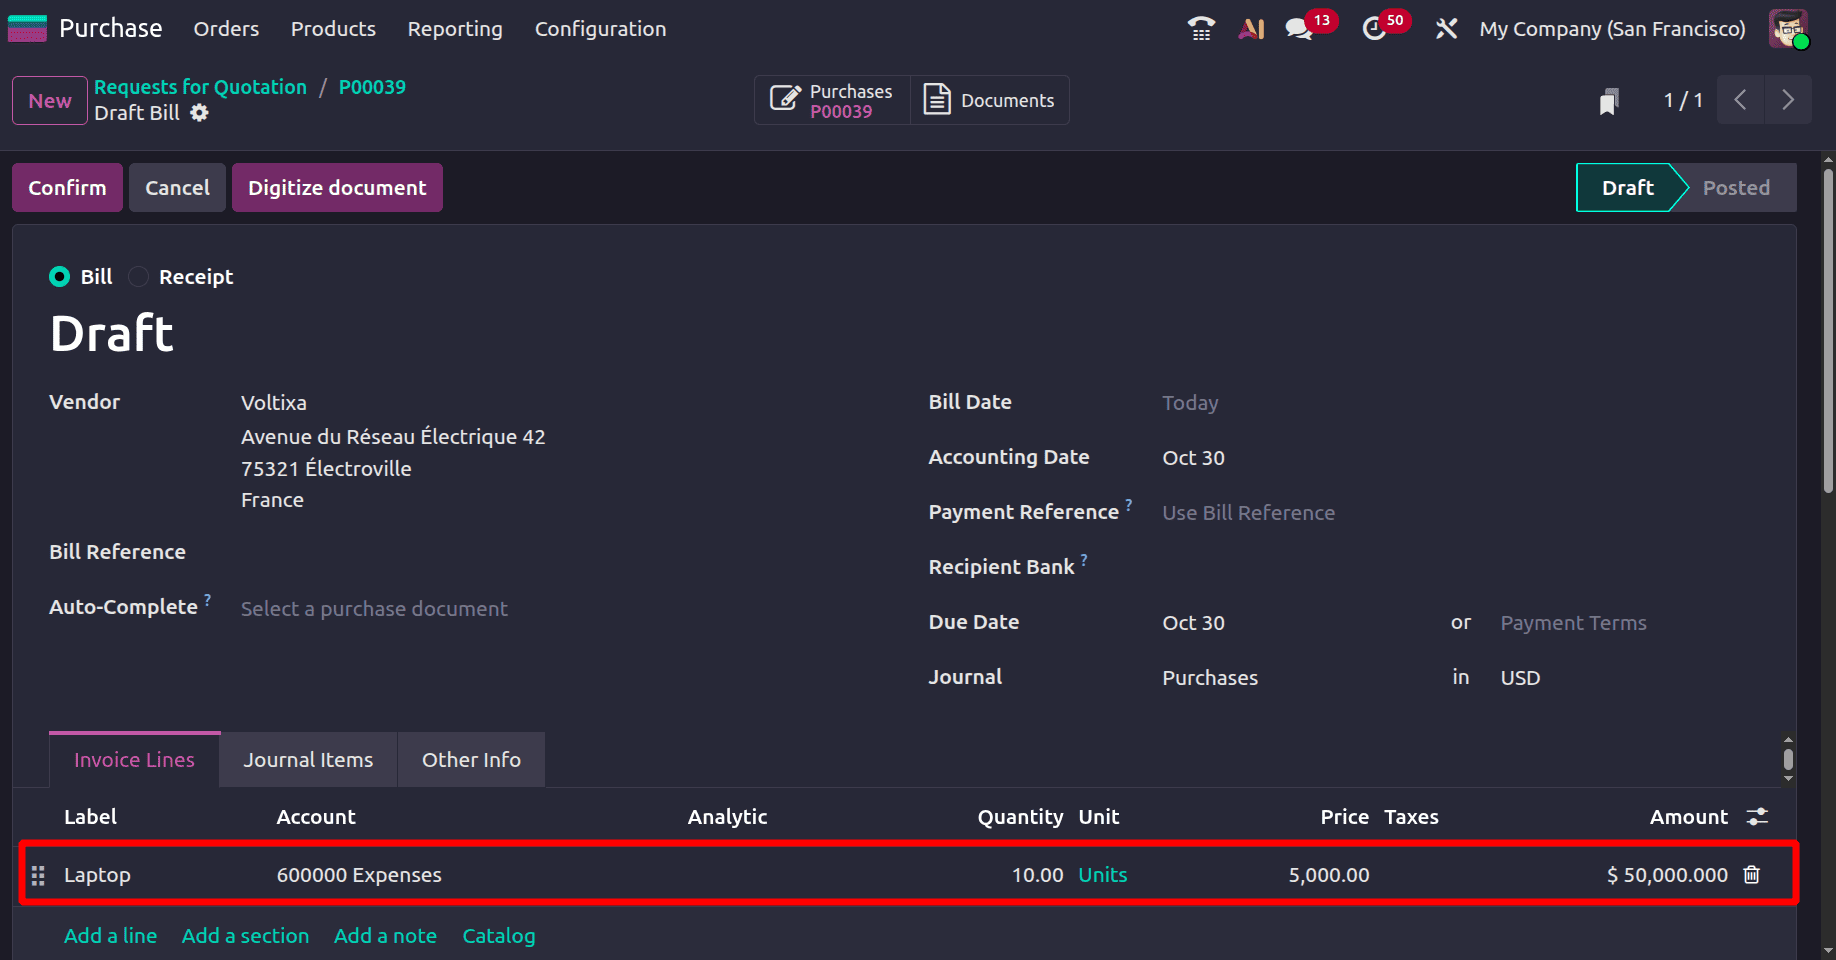Open optional columns settings on Amount header

[x=1759, y=817]
